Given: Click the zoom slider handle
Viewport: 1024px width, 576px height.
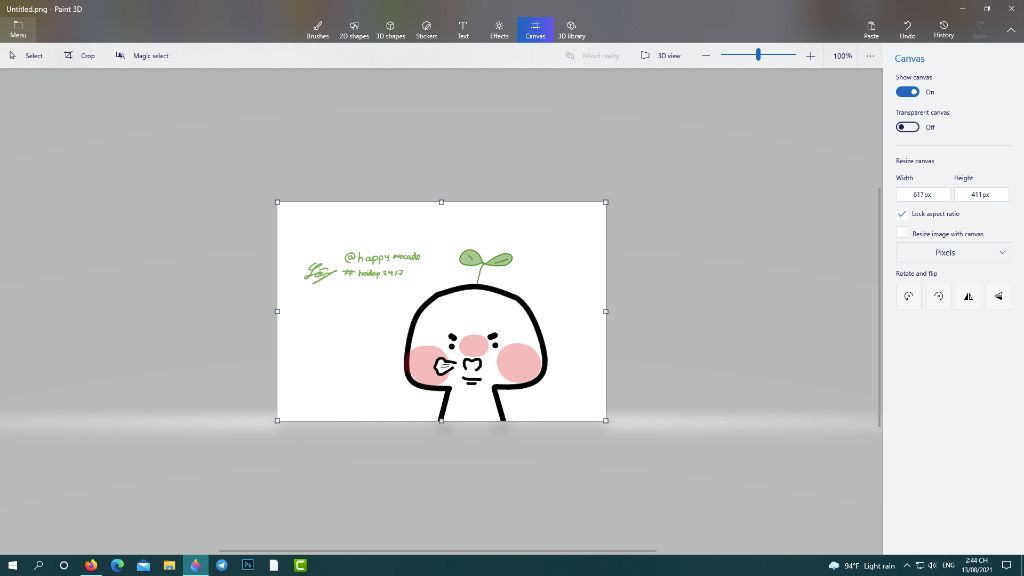Looking at the screenshot, I should (x=758, y=55).
